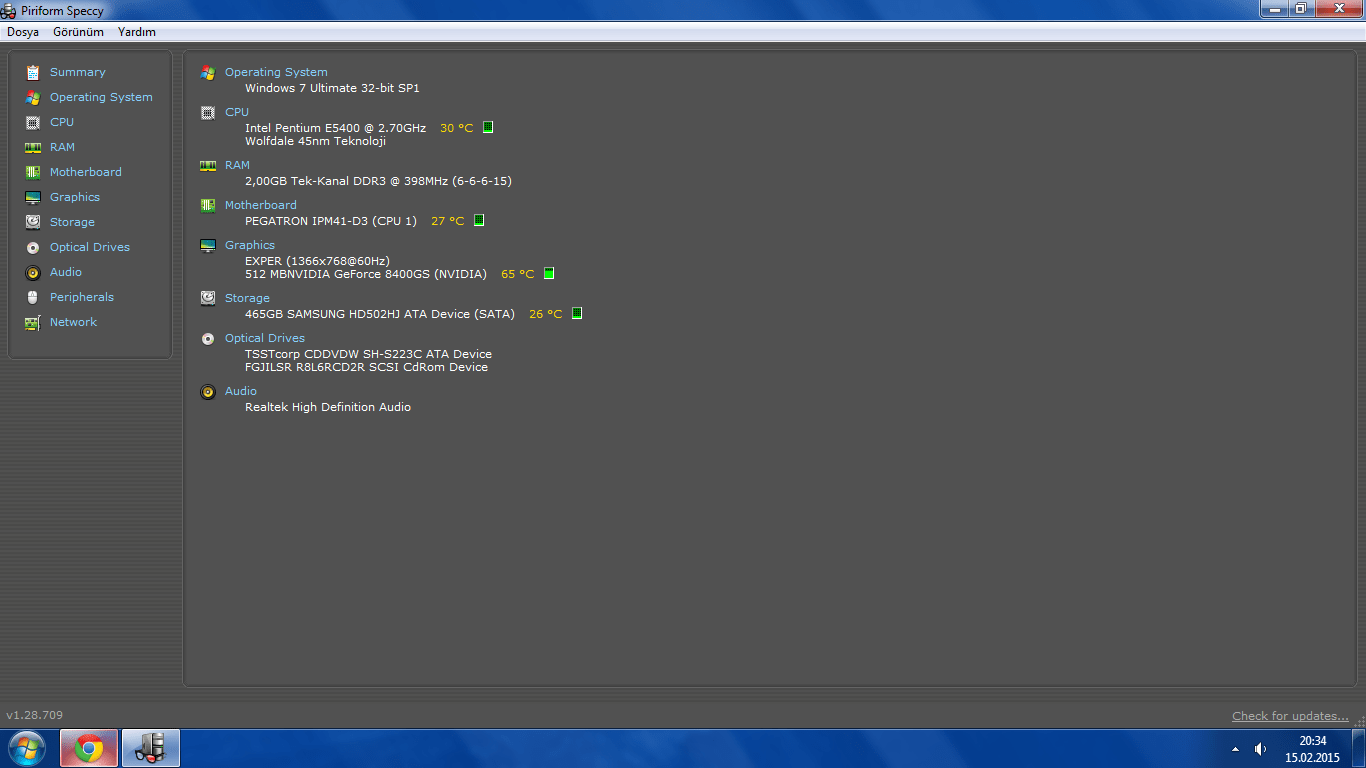Select Optical Drives in the sidebar

click(x=90, y=247)
